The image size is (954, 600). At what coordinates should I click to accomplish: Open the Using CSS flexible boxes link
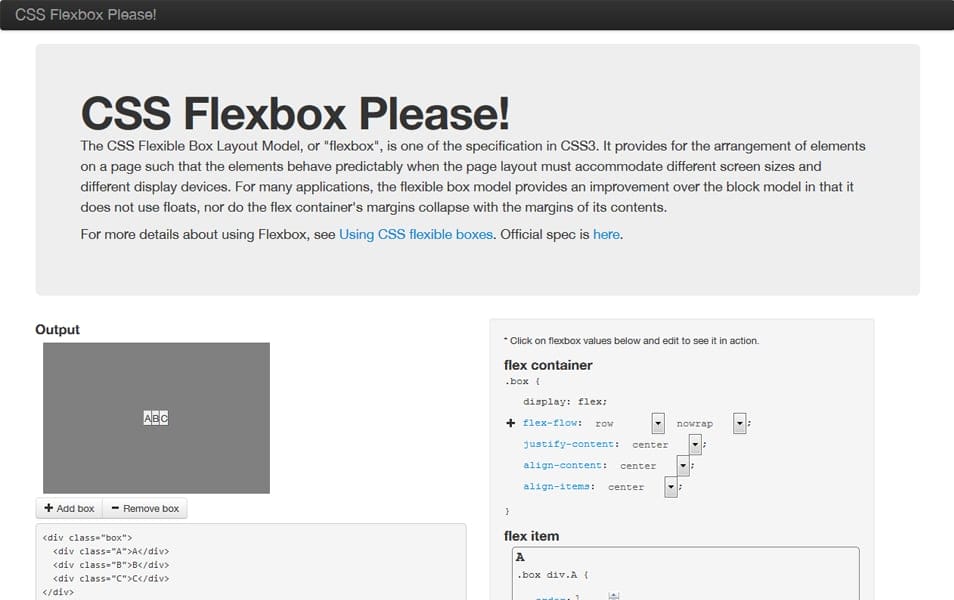pyautogui.click(x=416, y=234)
